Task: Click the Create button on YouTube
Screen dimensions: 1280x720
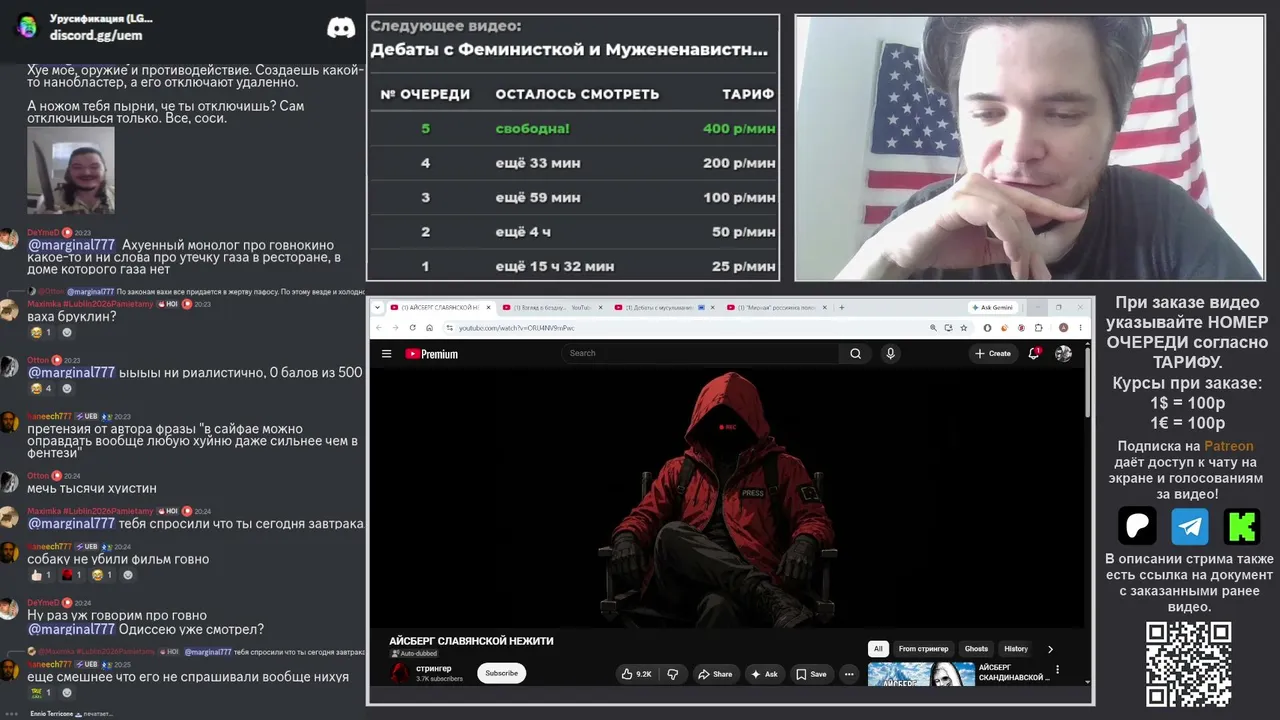Action: [993, 353]
